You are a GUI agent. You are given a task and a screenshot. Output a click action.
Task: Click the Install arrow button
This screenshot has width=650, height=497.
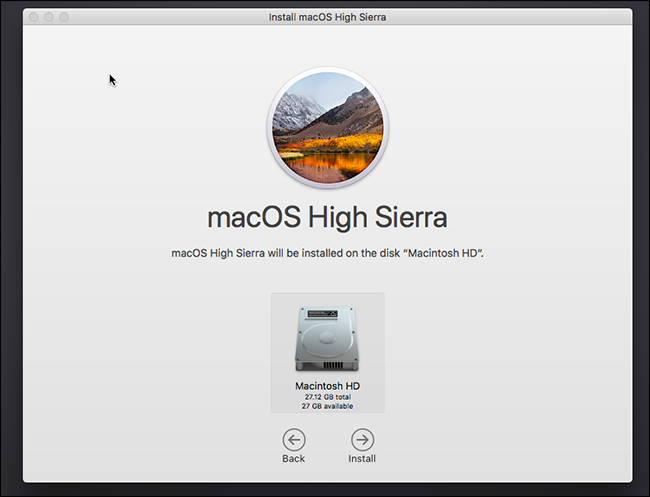(362, 440)
